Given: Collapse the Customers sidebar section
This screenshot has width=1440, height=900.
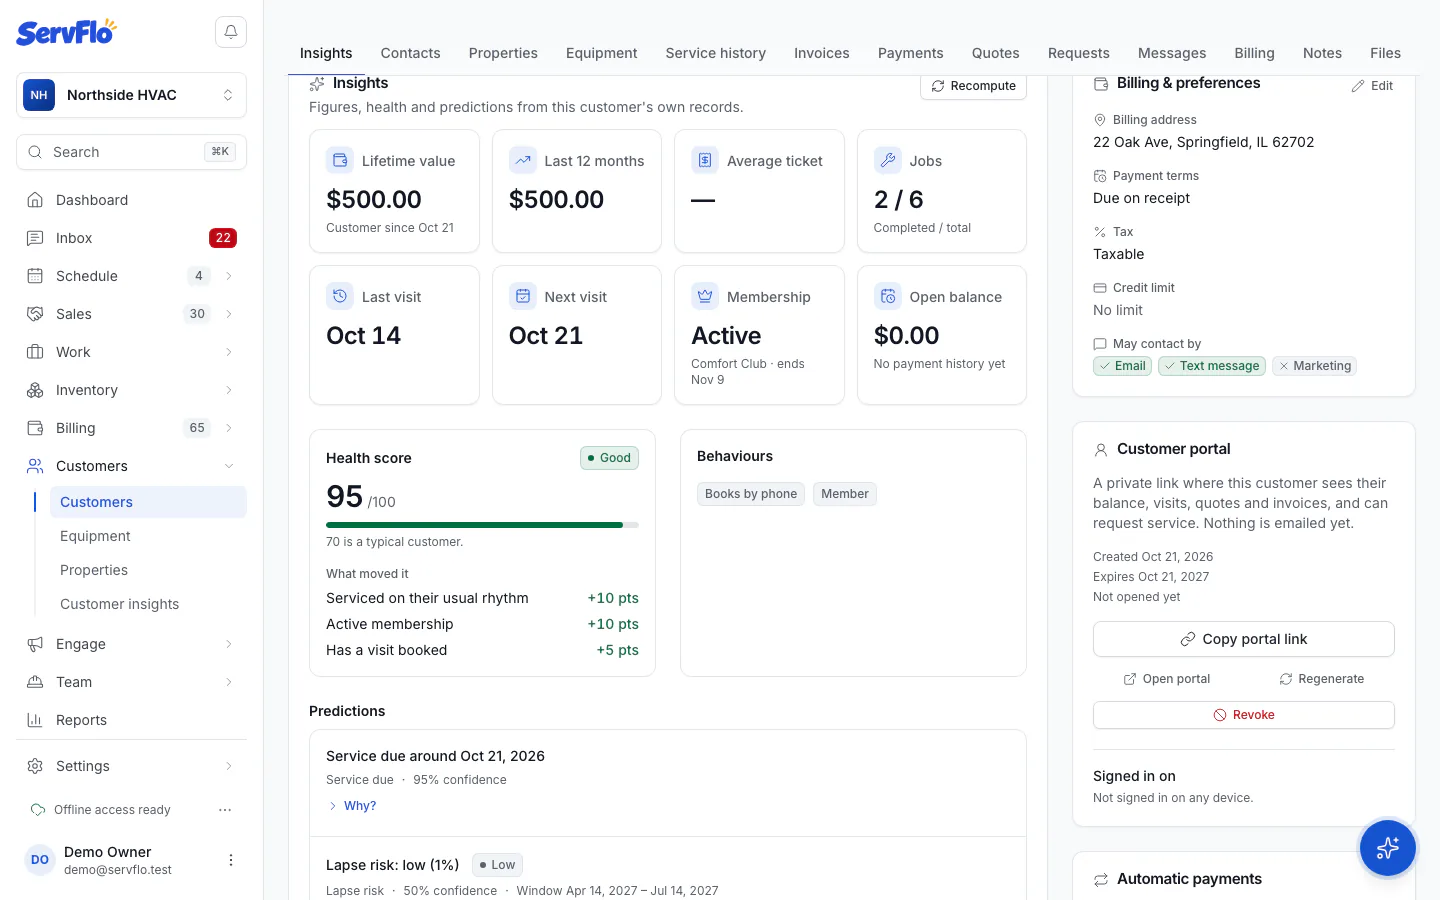Looking at the screenshot, I should point(229,466).
